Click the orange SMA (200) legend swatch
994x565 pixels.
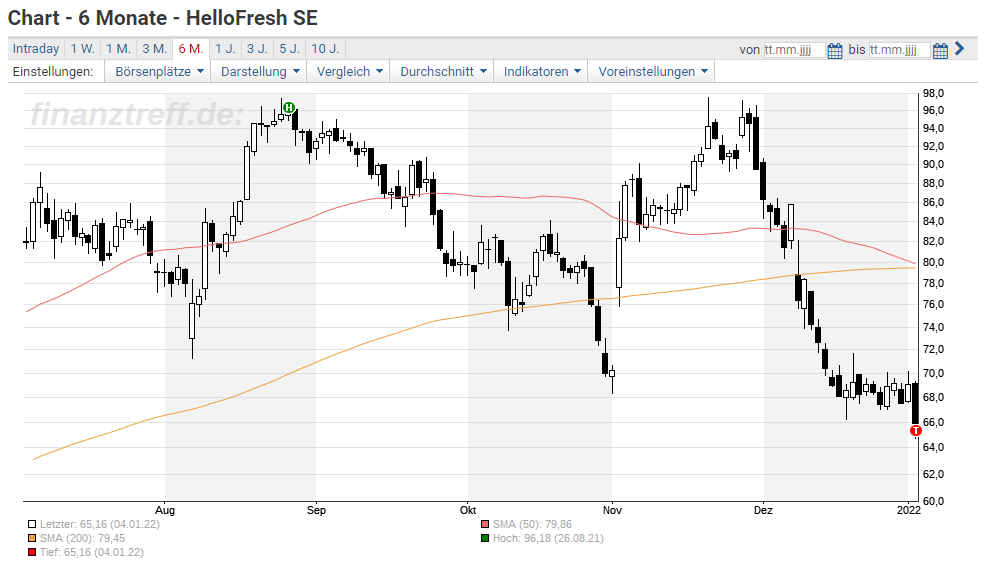tap(32, 538)
